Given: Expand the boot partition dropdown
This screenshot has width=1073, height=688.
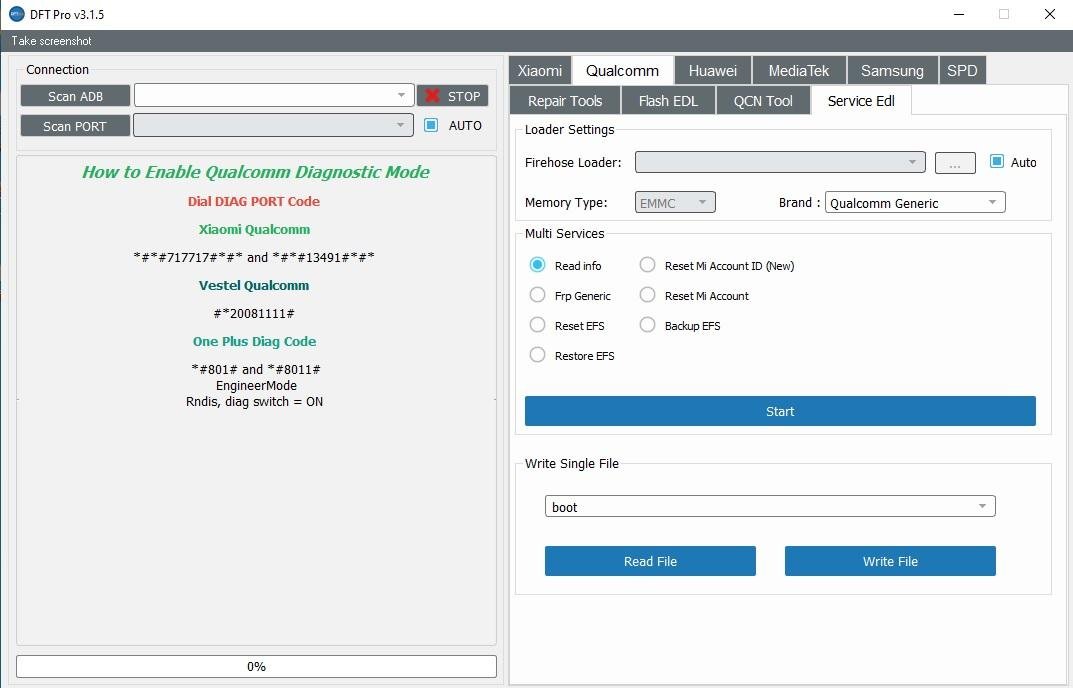Looking at the screenshot, I should (x=769, y=507).
